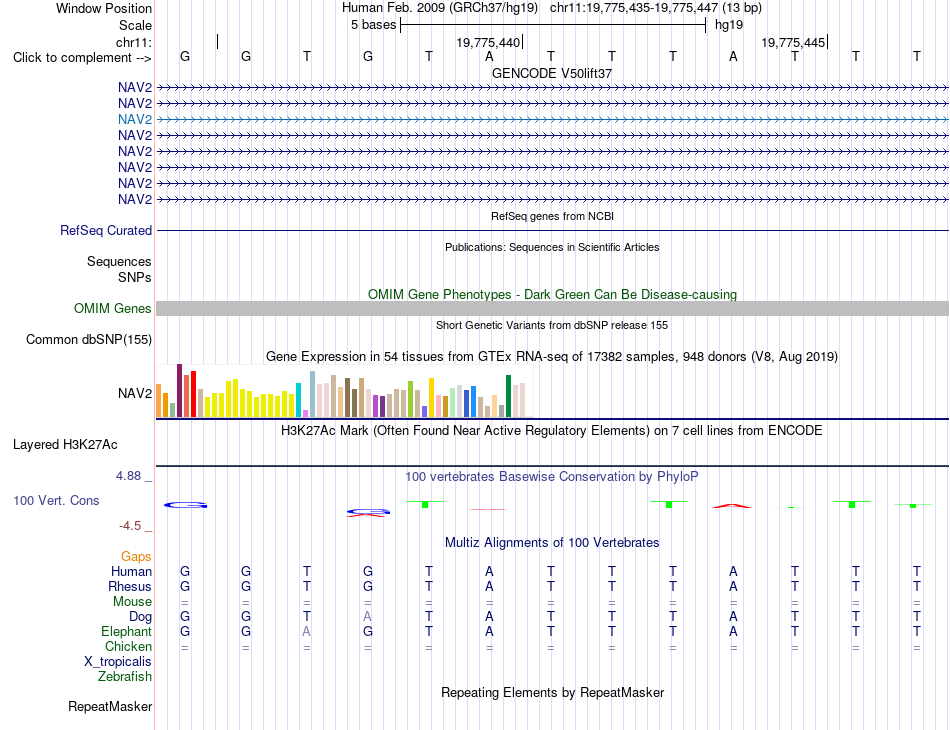
Task: Click the red A-shaped PhyloP conservation glyph
Action: [732, 506]
